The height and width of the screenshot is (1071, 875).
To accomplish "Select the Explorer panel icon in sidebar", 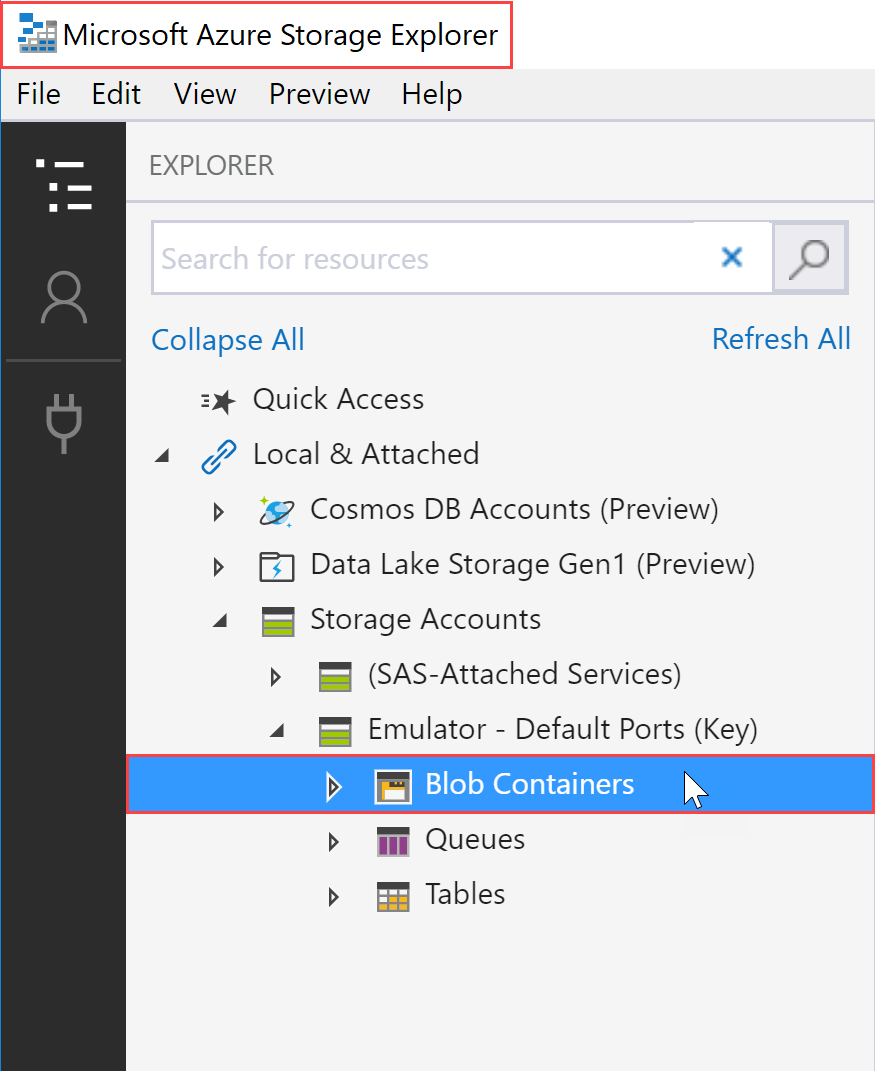I will (62, 185).
